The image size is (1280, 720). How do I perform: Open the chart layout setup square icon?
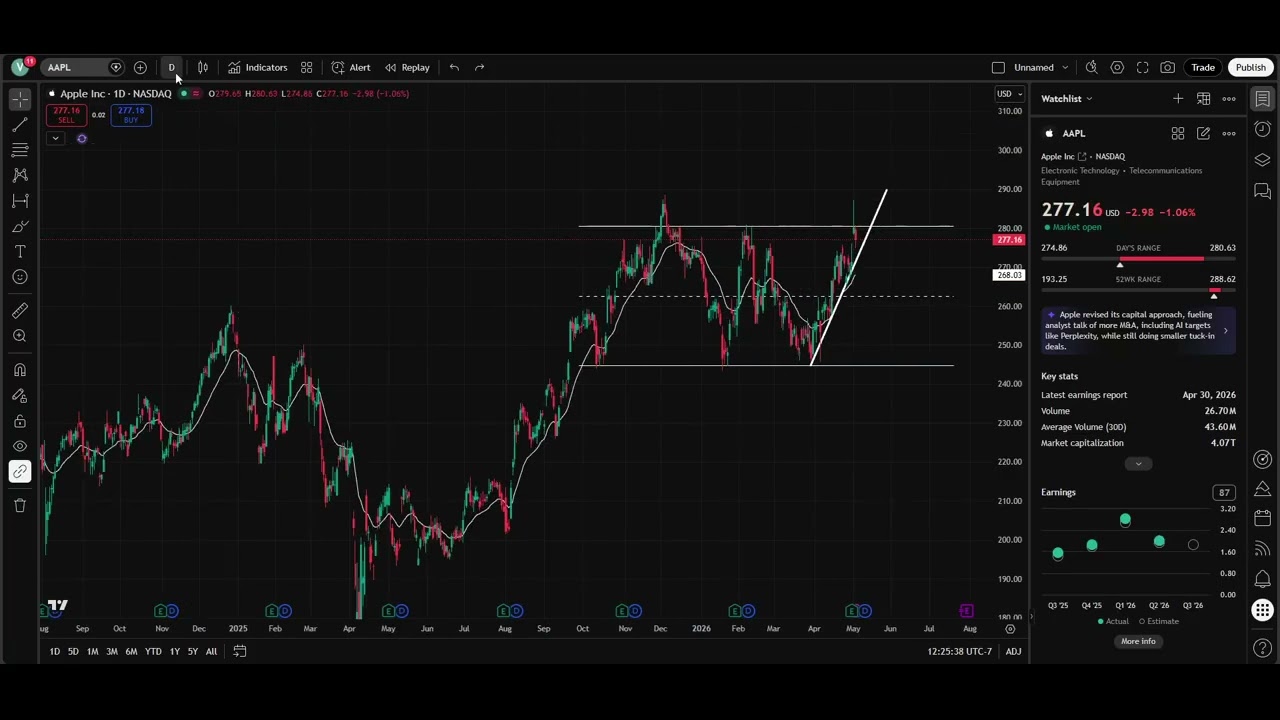click(x=998, y=67)
